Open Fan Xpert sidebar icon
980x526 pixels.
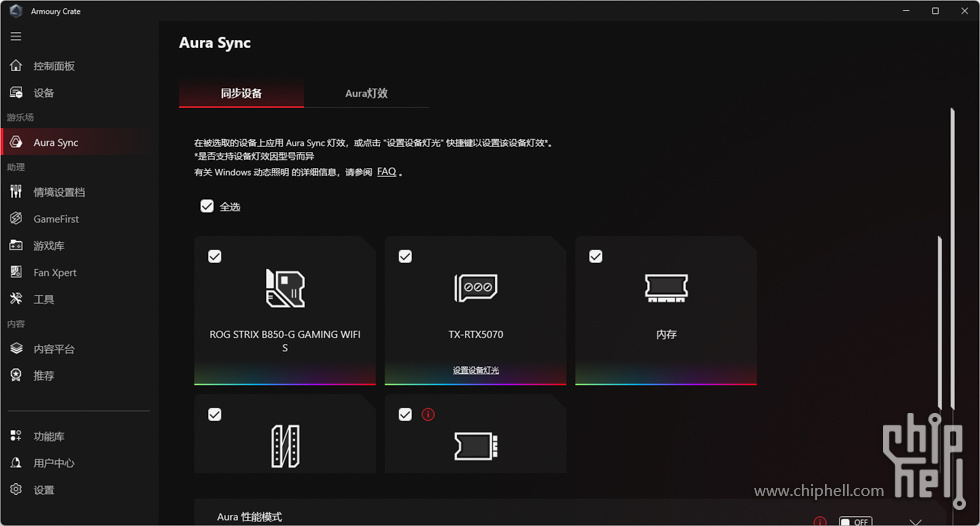click(16, 272)
